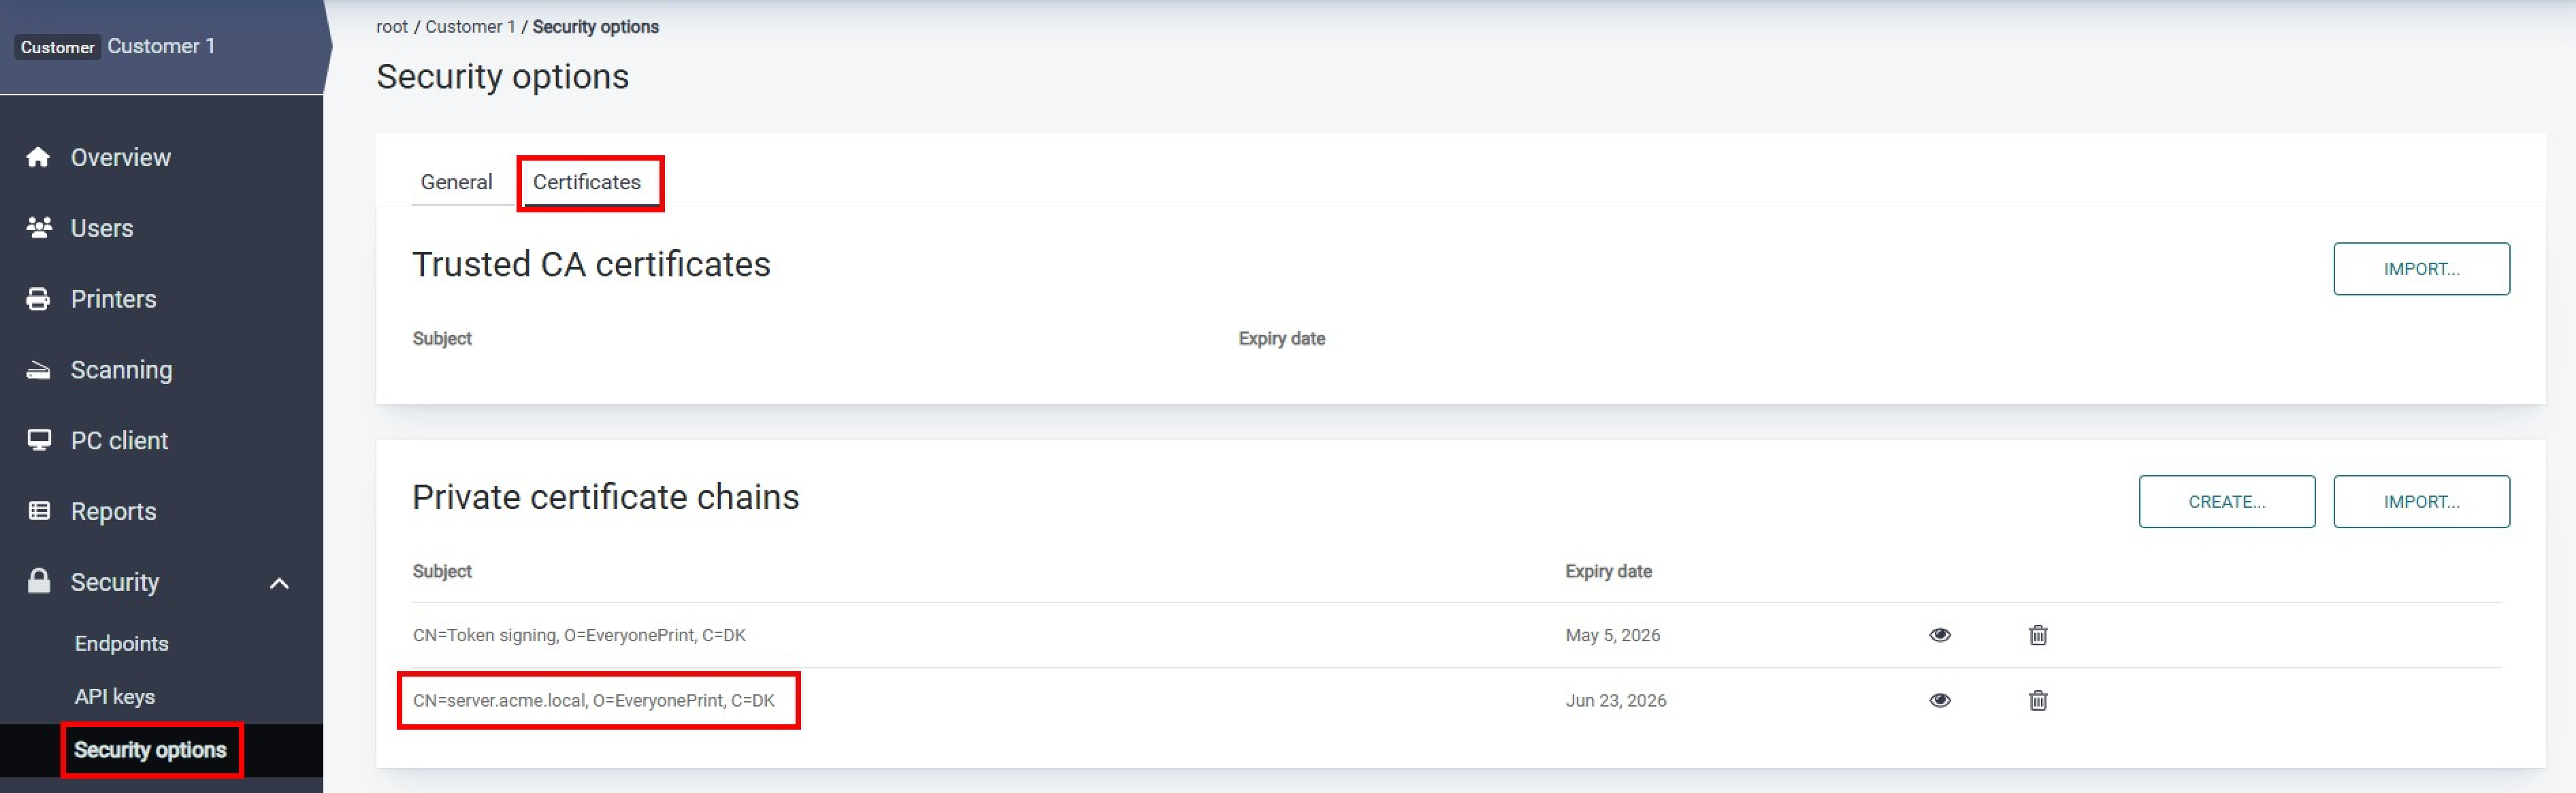Image resolution: width=2576 pixels, height=793 pixels.
Task: Delete the Token signing certificate
Action: click(x=2037, y=635)
